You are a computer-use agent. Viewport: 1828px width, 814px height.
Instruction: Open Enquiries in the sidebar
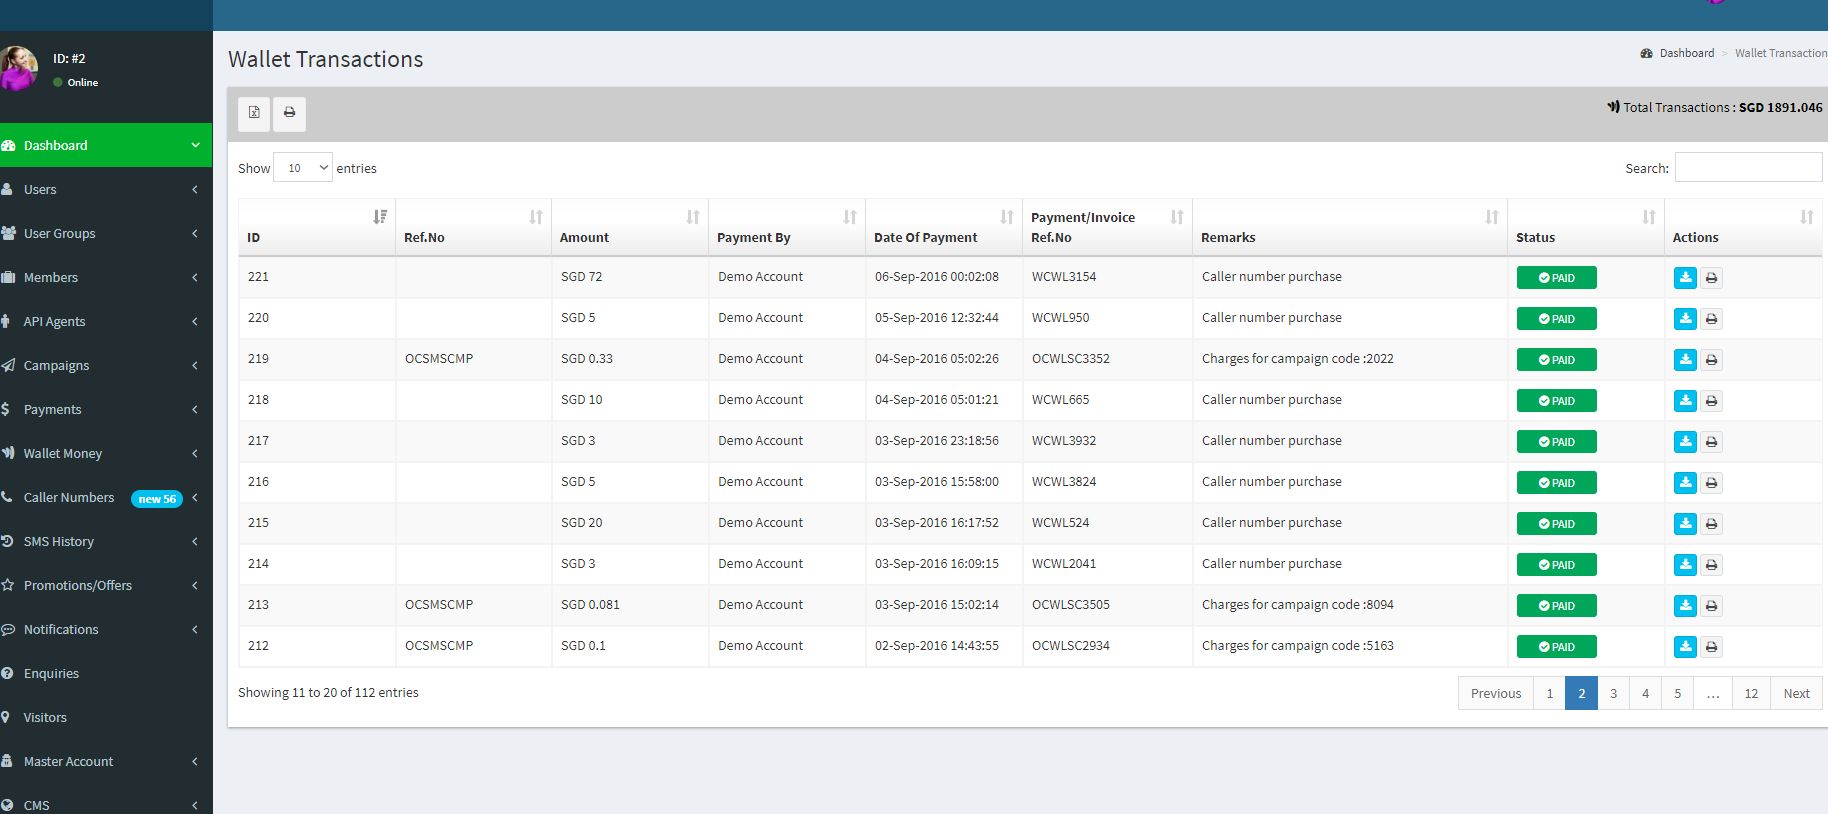(52, 673)
